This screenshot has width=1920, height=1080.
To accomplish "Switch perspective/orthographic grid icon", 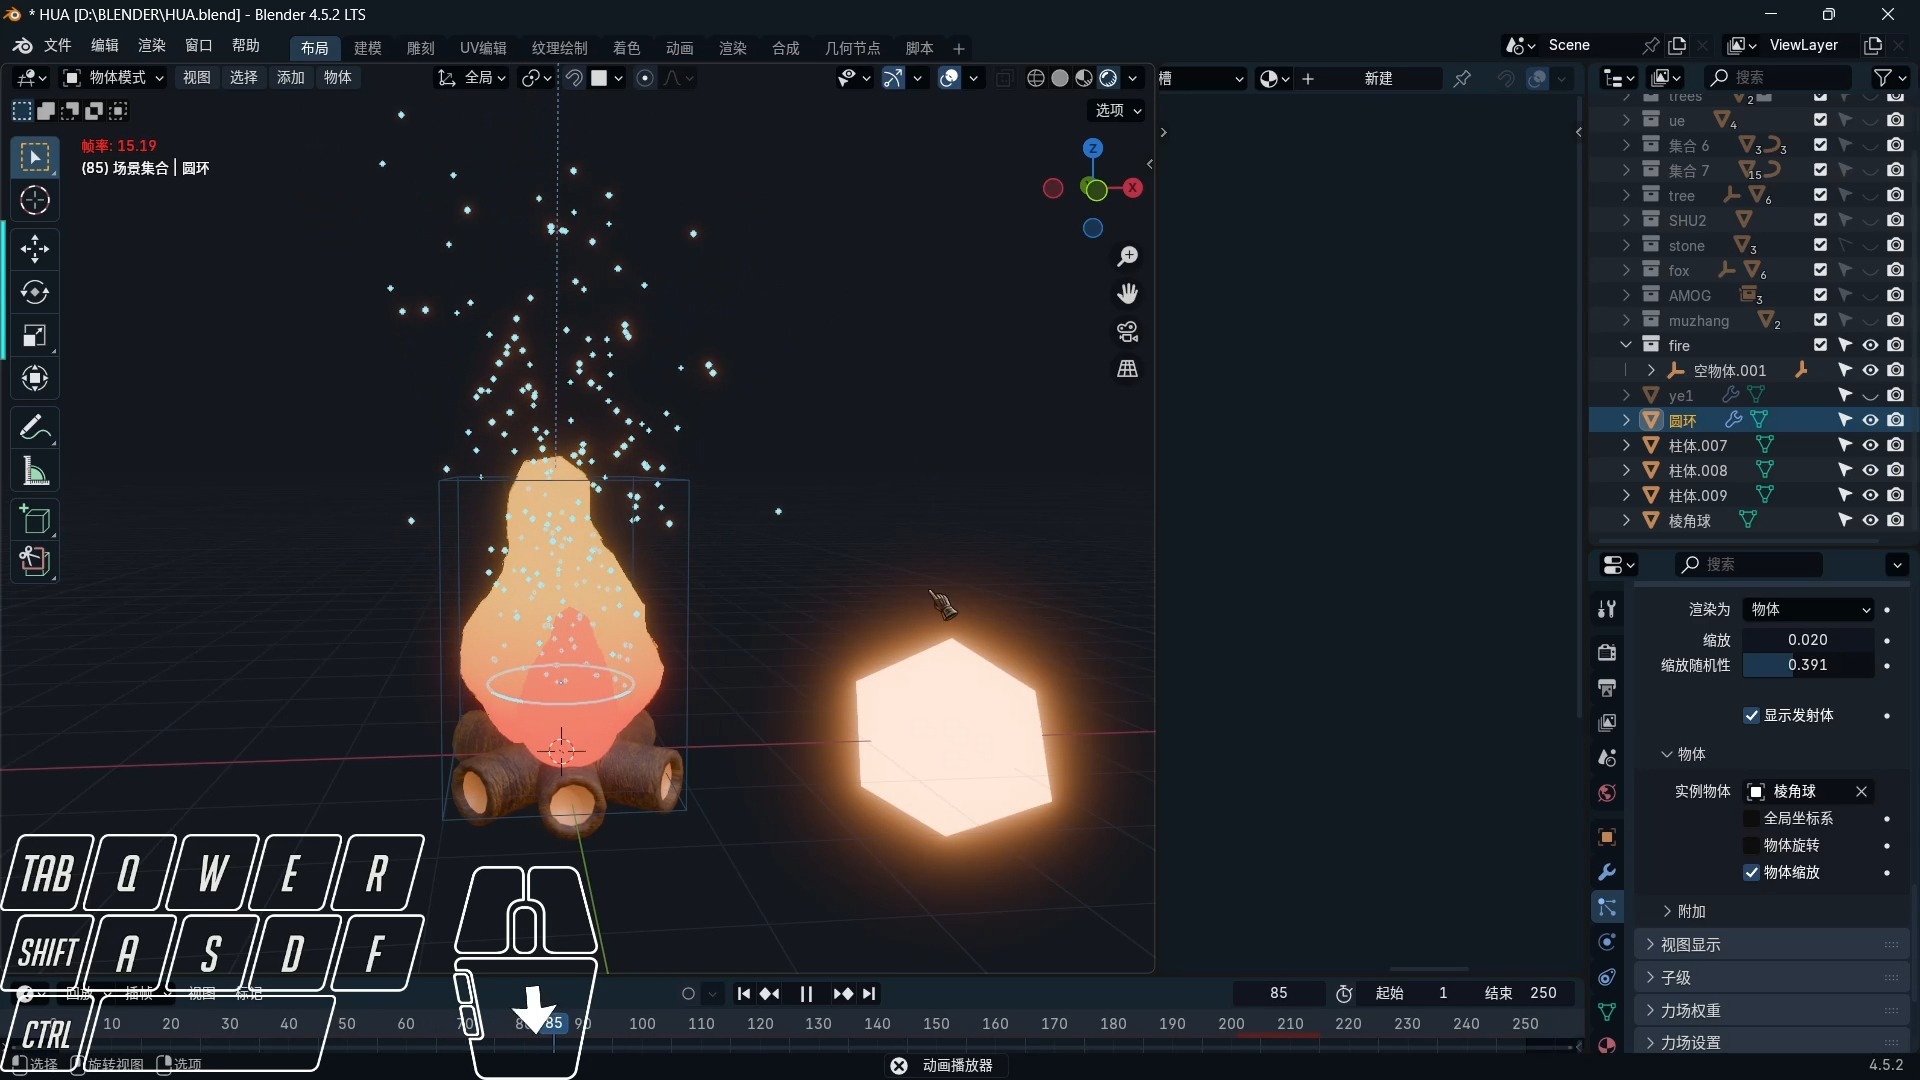I will tap(1127, 369).
